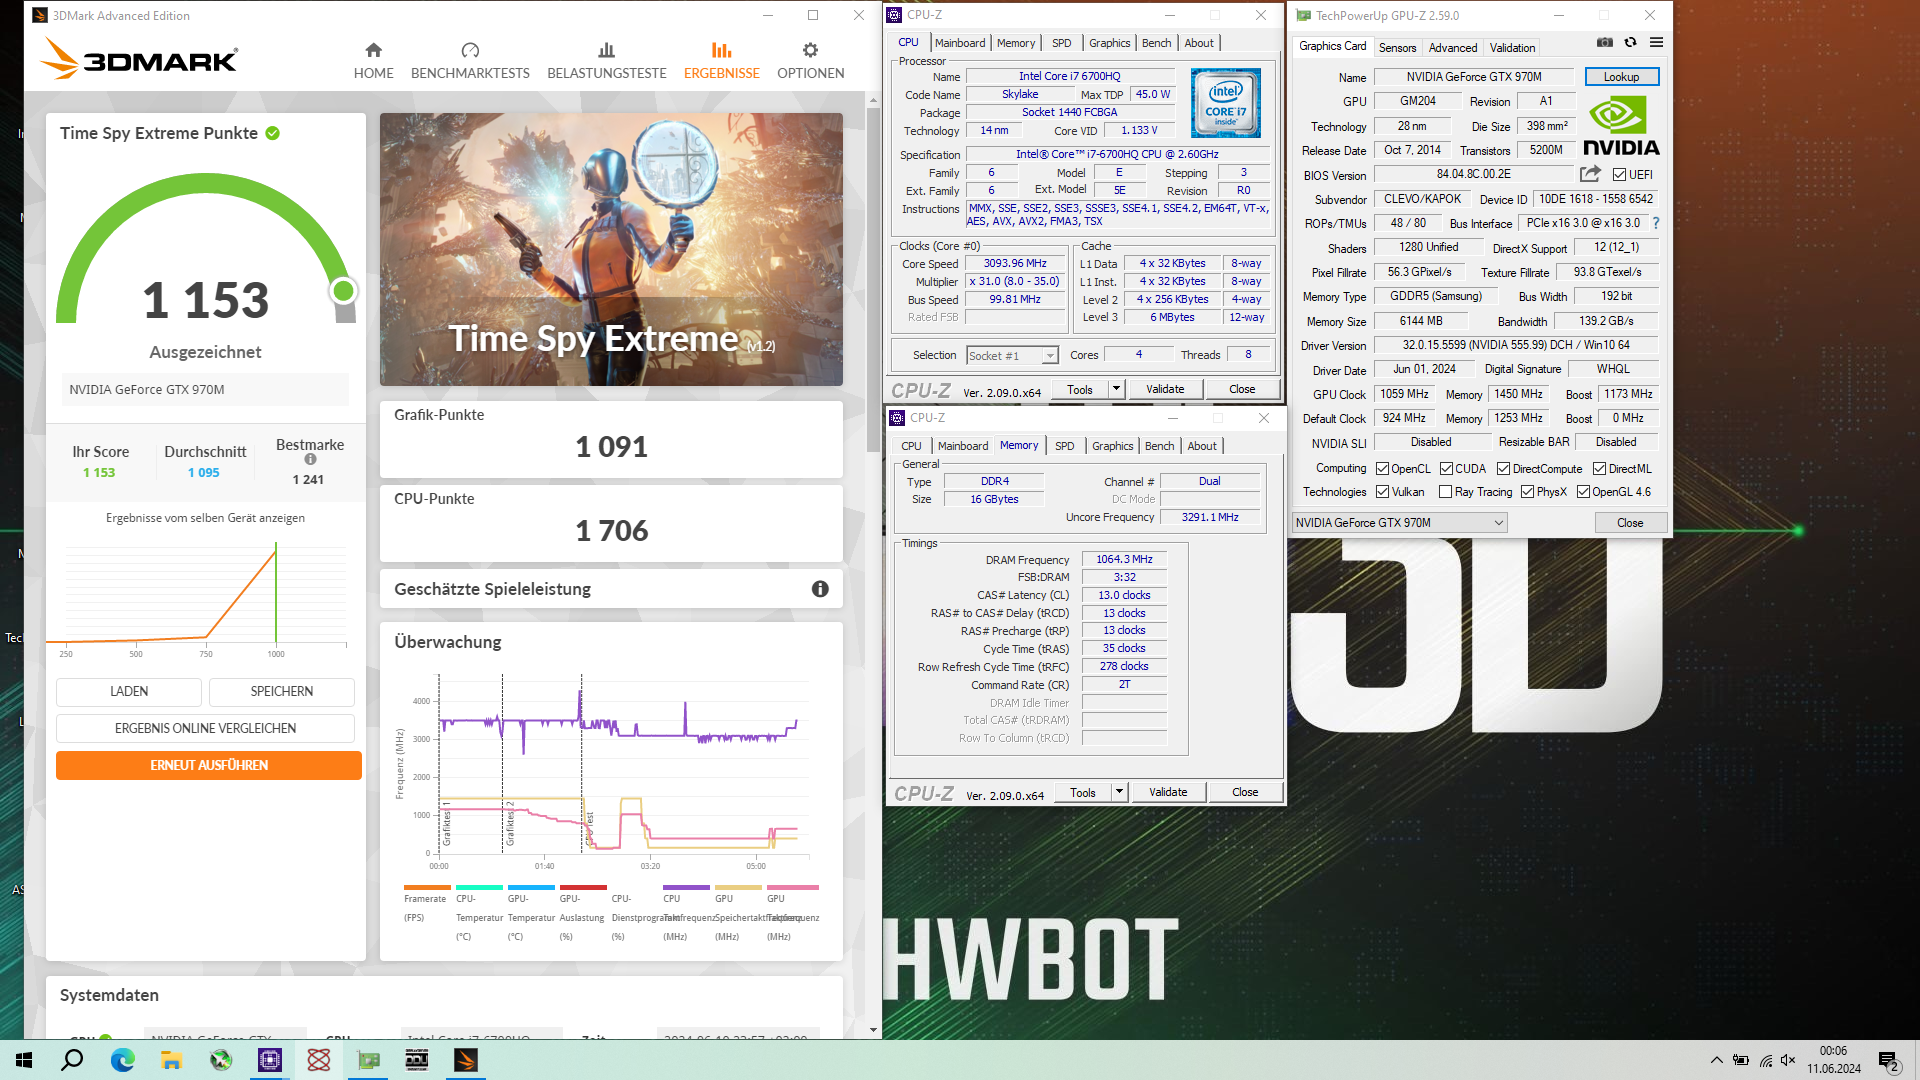Screen dimensions: 1920x1080
Task: Toggle the Vulkan checkbox in GPU-Z
Action: coord(1382,492)
